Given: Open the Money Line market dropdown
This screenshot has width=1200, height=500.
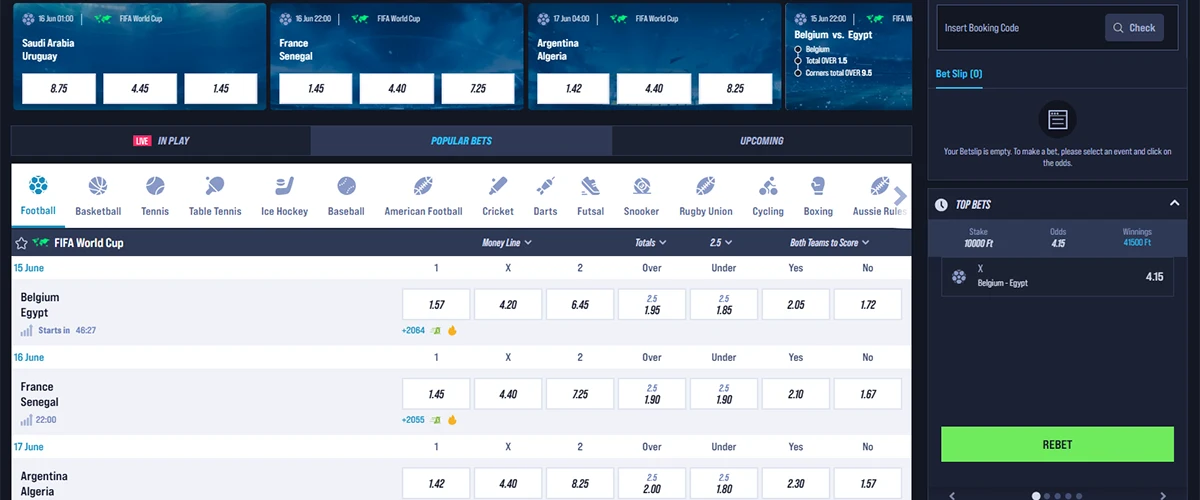Looking at the screenshot, I should pyautogui.click(x=507, y=243).
